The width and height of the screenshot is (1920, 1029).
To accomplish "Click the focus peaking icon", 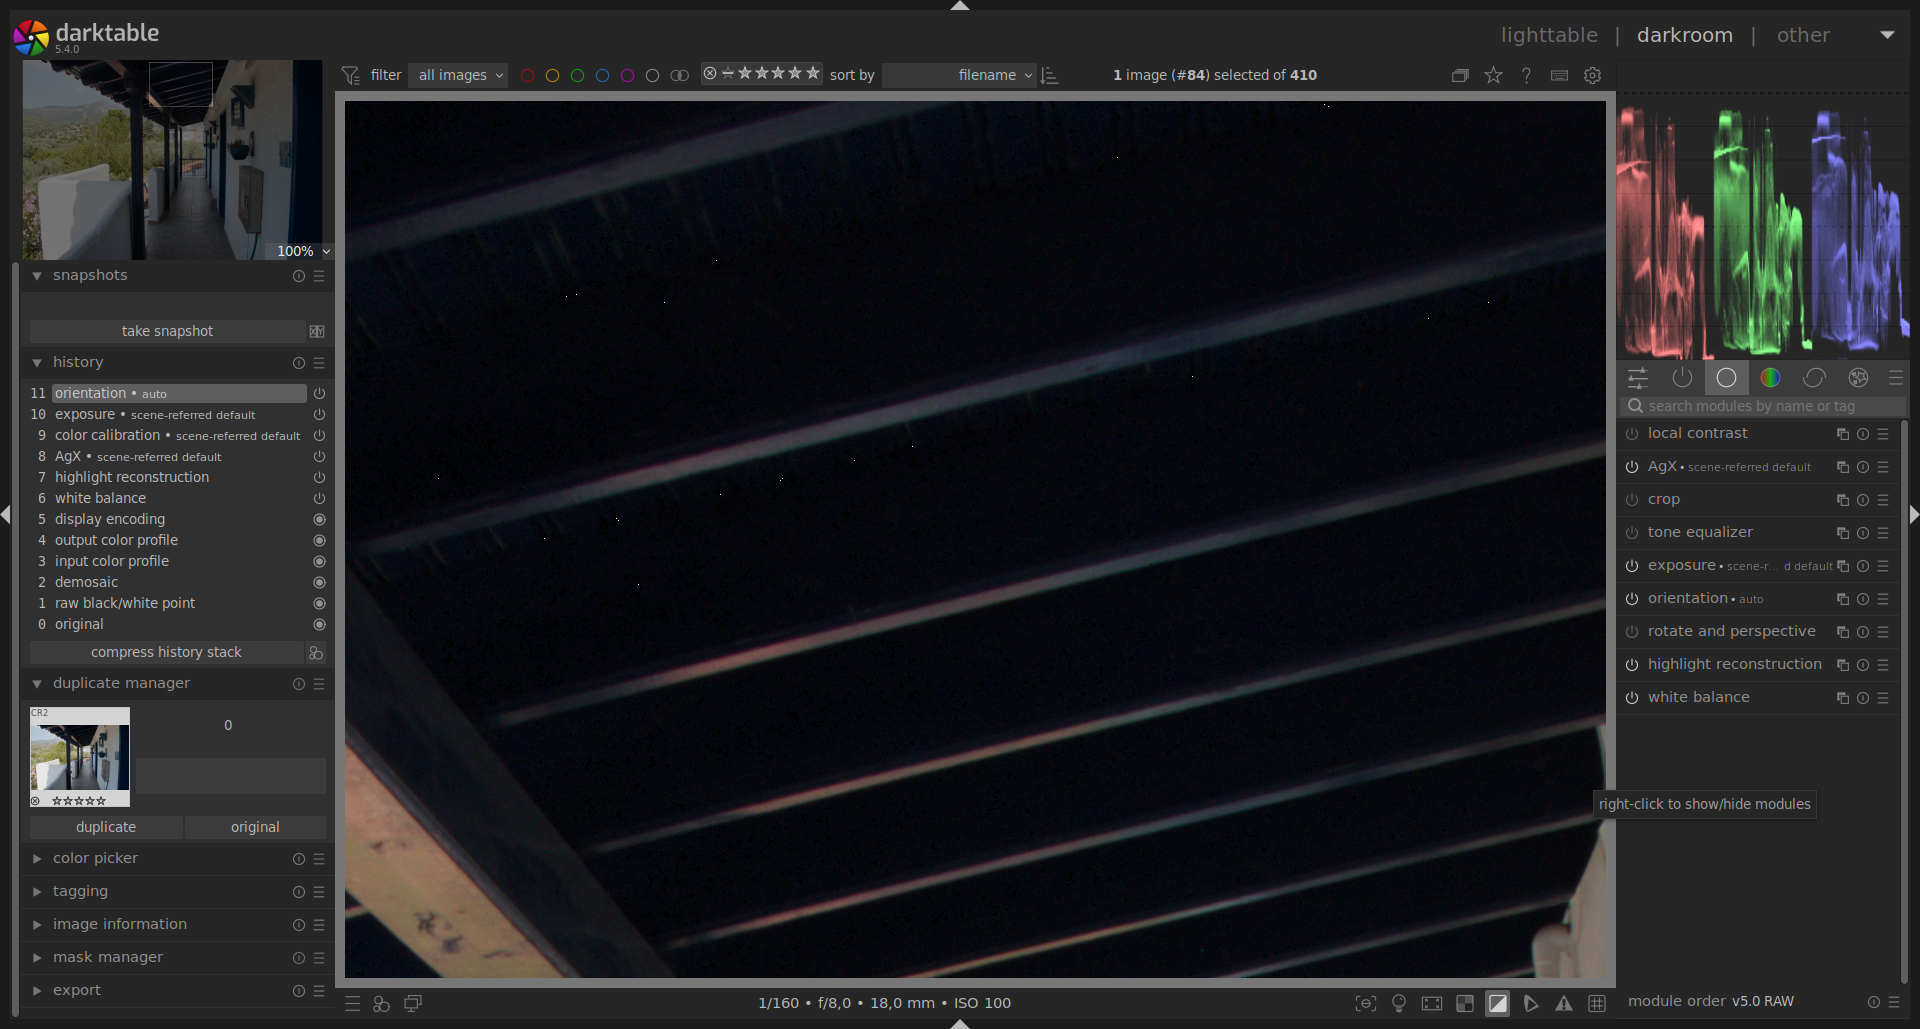I will pos(1366,1003).
